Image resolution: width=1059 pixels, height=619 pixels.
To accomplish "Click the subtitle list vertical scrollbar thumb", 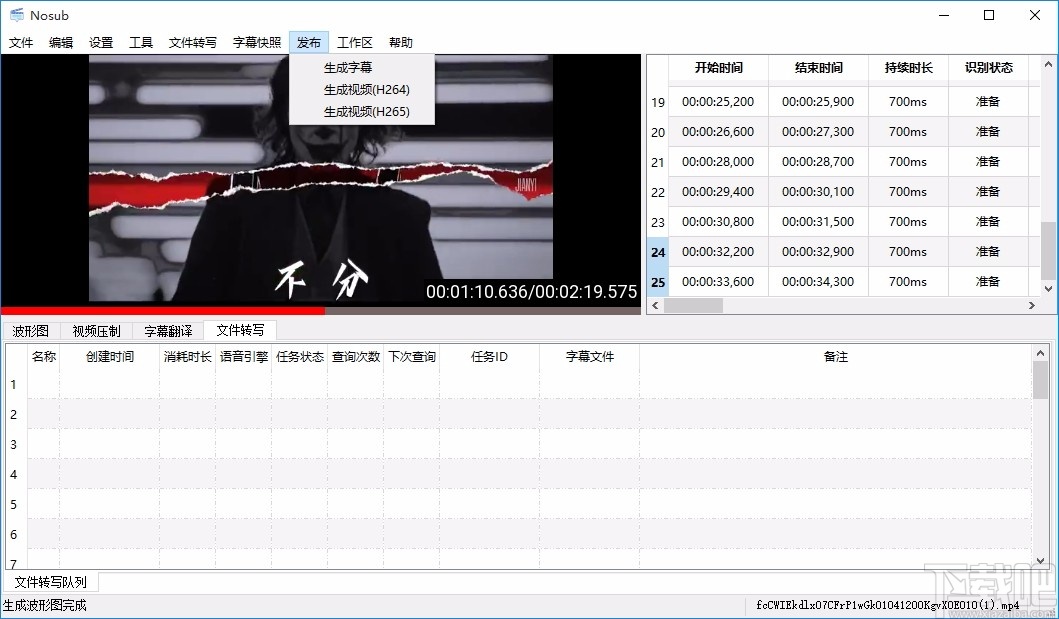I will (1048, 250).
